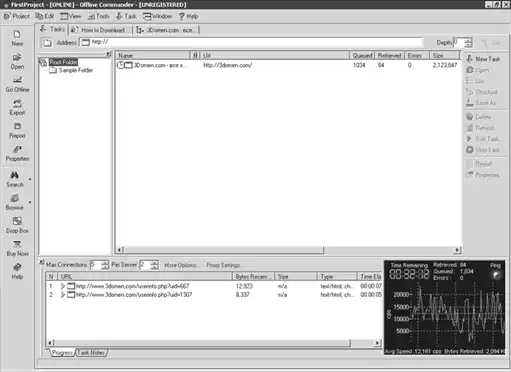Viewport: 511px width, 372px height.
Task: Click the New project icon in sidebar
Action: (x=17, y=38)
